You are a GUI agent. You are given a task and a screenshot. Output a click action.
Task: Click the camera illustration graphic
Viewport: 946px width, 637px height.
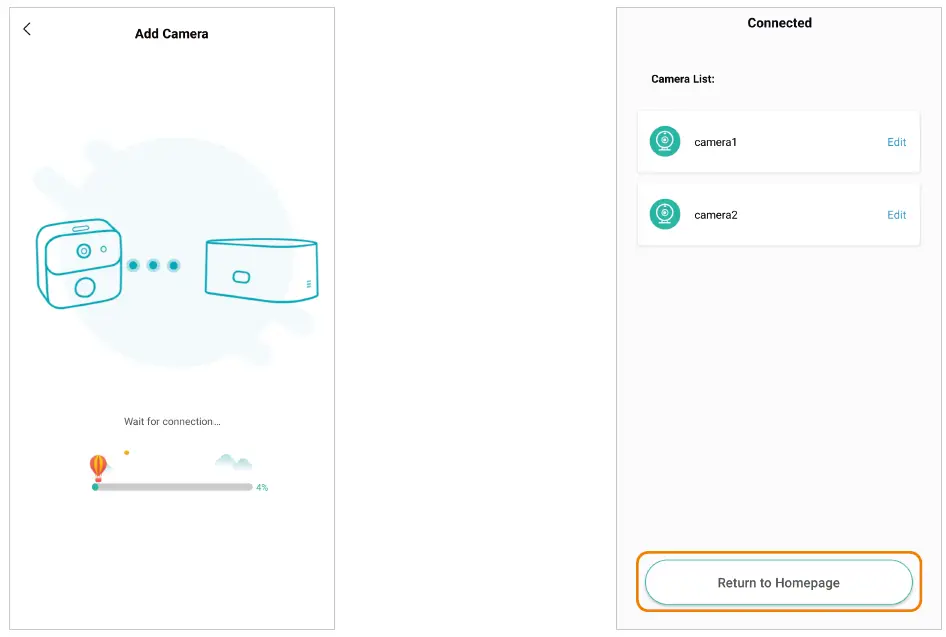coord(80,263)
